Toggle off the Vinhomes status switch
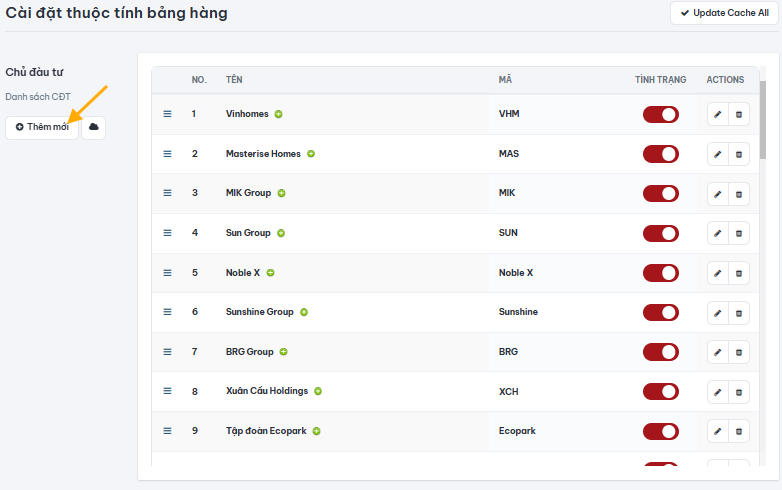Screen dimensions: 782x490 coord(661,115)
